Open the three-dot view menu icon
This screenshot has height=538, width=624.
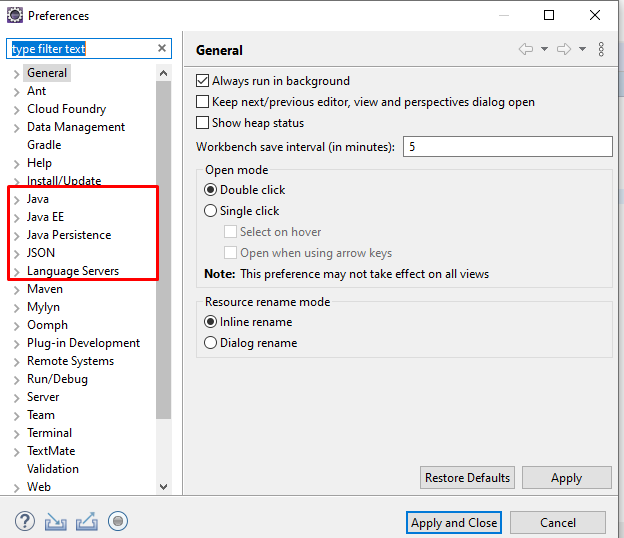pyautogui.click(x=601, y=49)
